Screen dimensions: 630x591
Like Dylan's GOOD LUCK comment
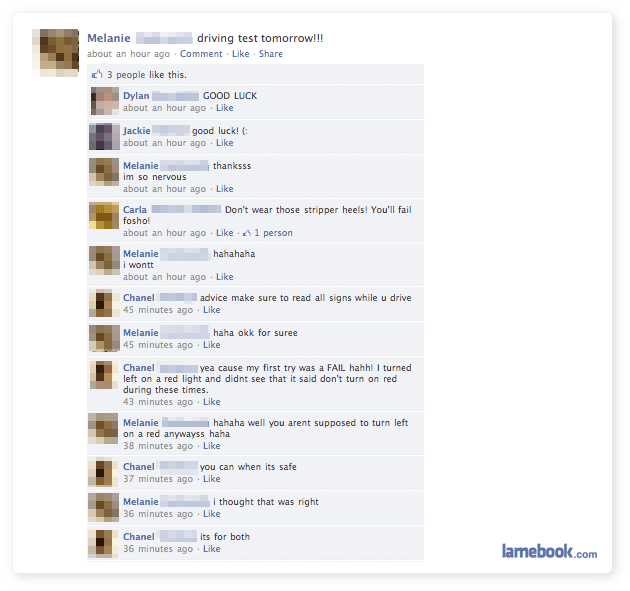[x=225, y=108]
